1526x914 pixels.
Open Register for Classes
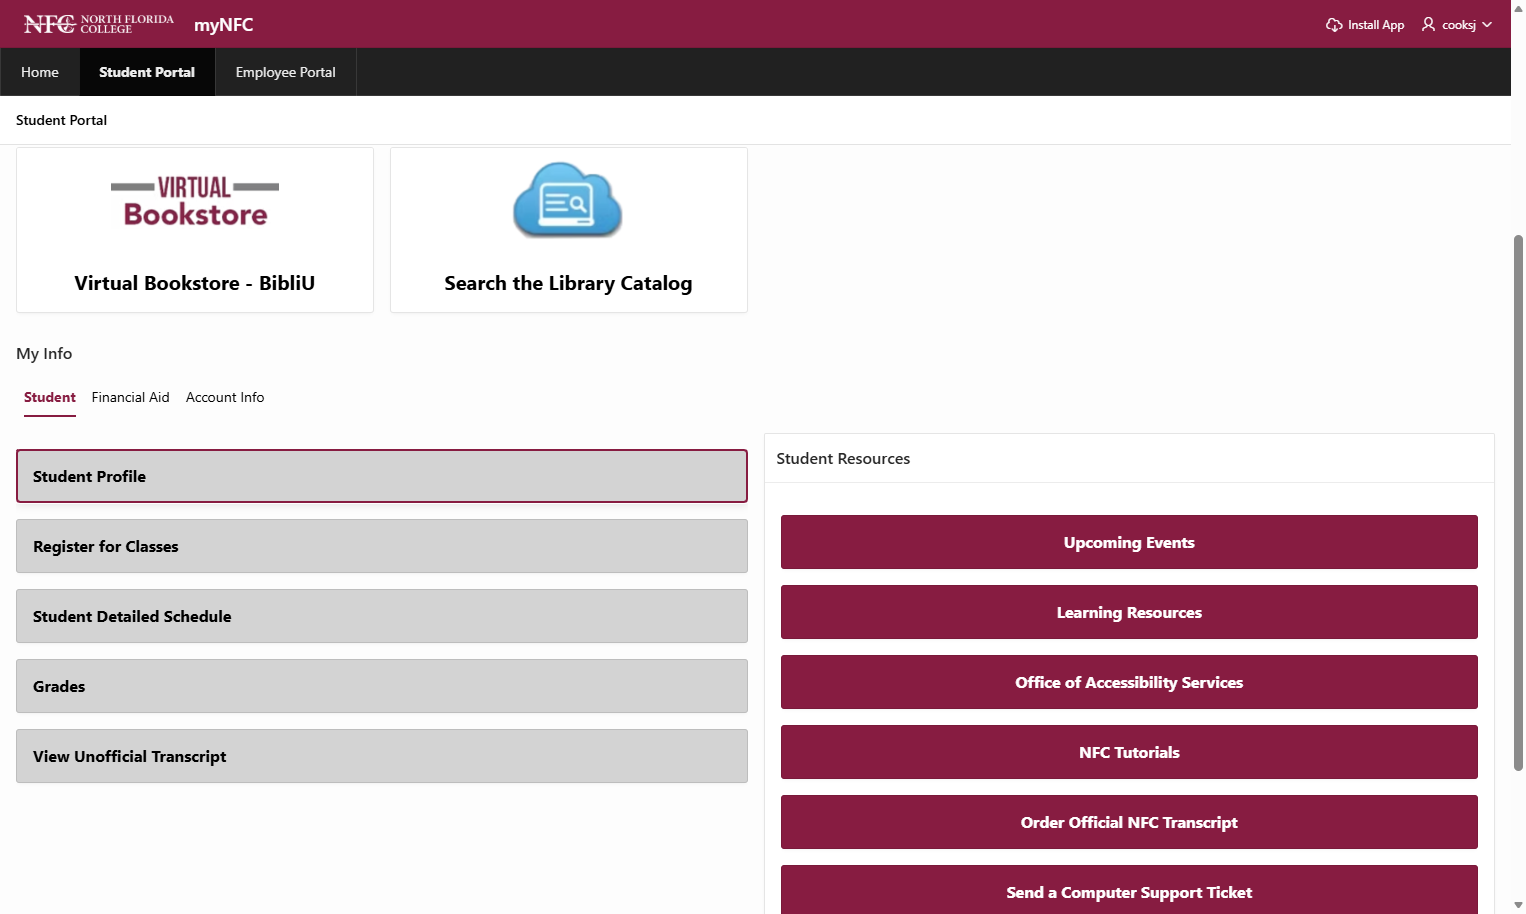pyautogui.click(x=382, y=546)
